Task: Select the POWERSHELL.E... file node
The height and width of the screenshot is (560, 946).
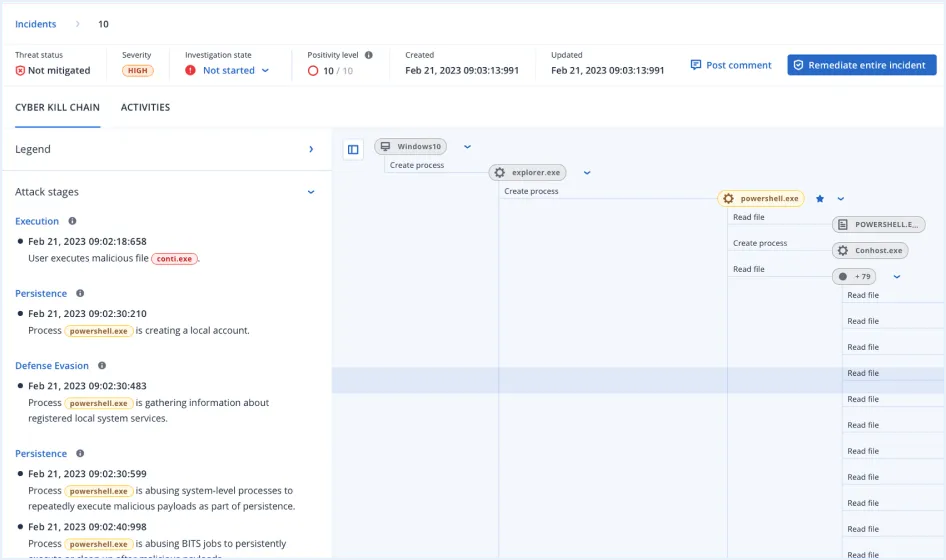Action: point(878,224)
